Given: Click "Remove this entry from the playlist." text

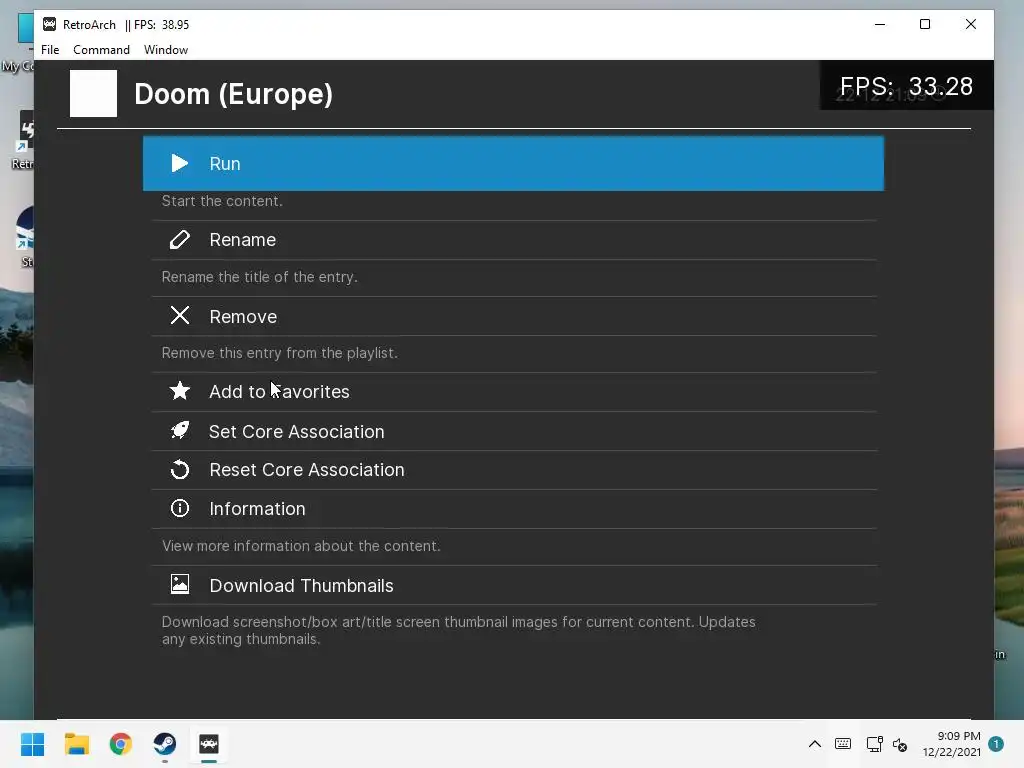Looking at the screenshot, I should pos(280,353).
